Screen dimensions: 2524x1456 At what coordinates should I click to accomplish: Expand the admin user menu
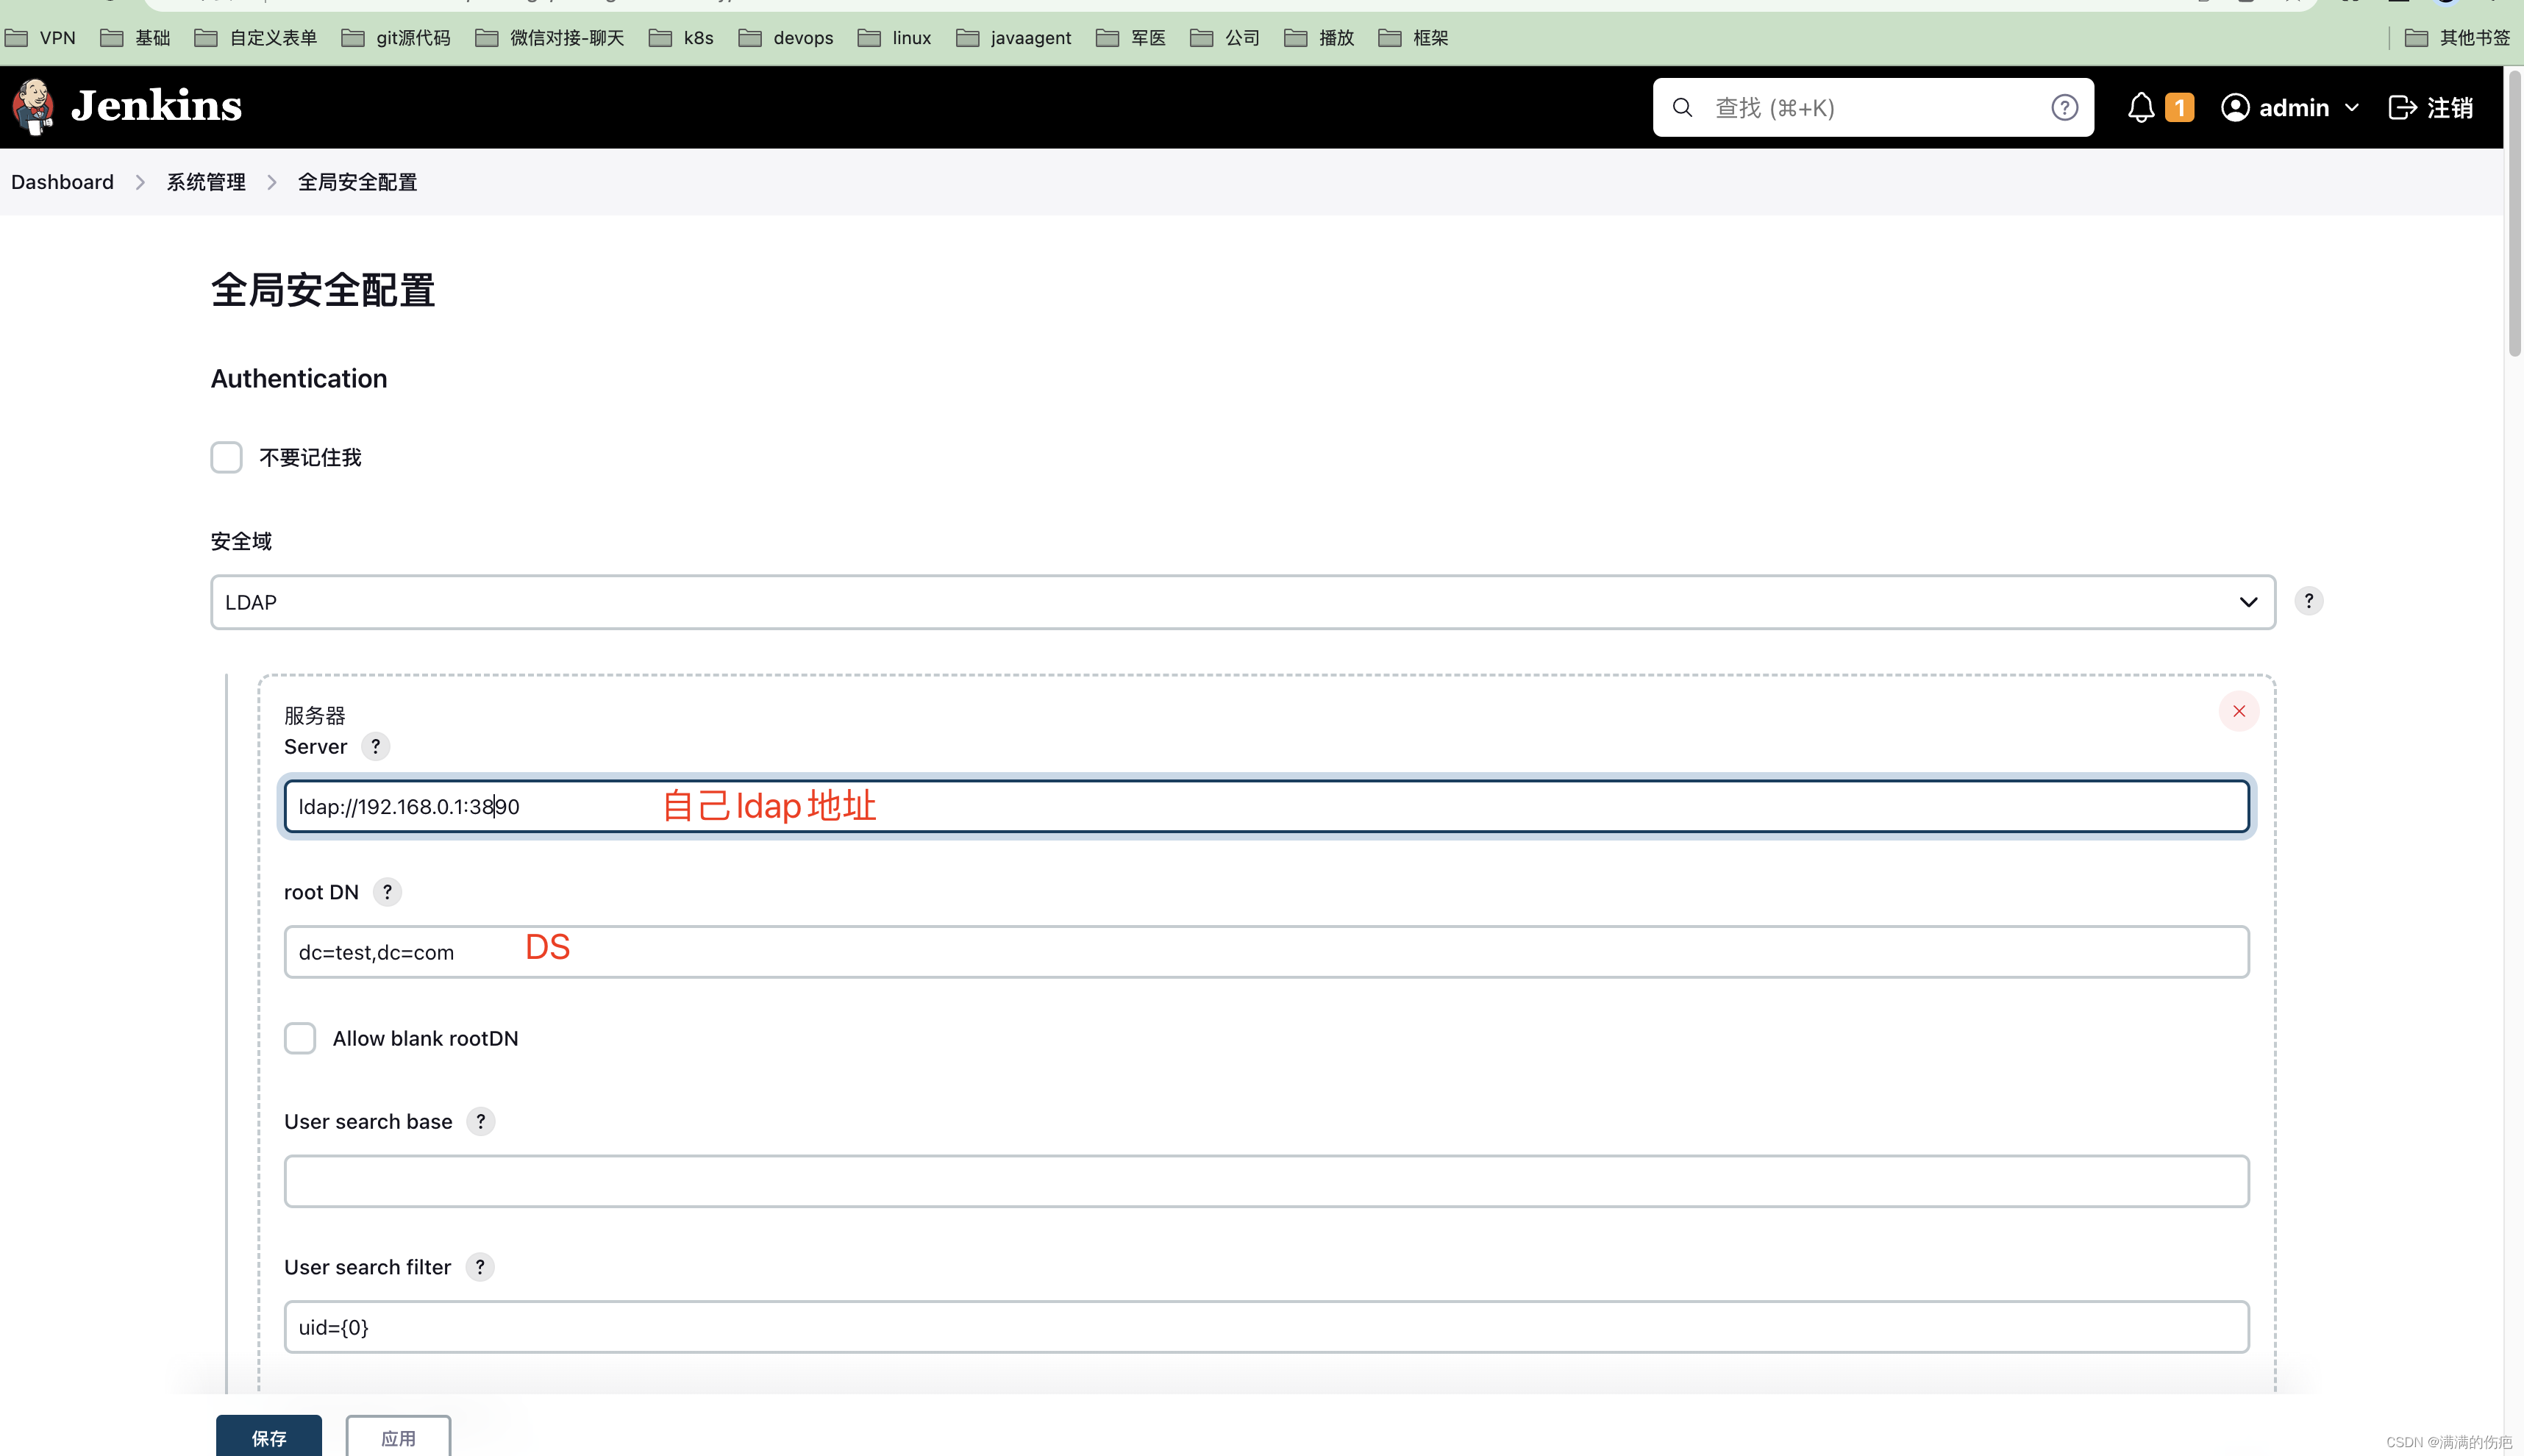pos(2290,107)
